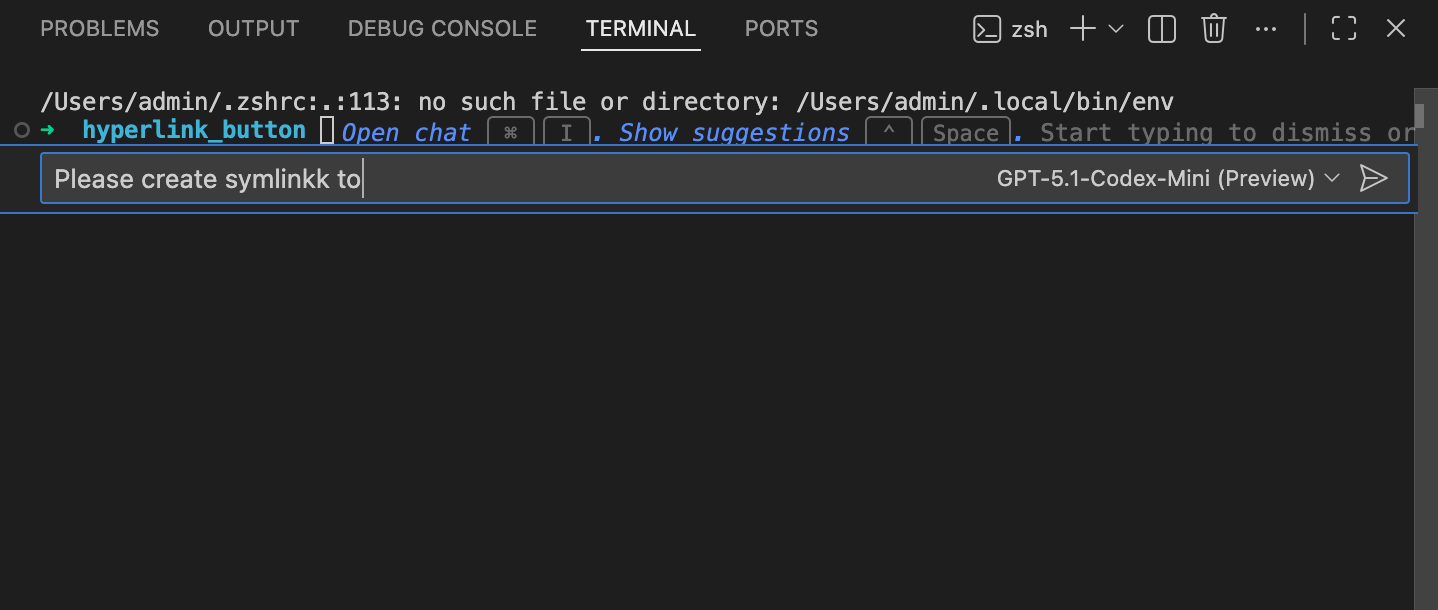Split the terminal panel
Viewport: 1438px width, 610px height.
tap(1162, 29)
